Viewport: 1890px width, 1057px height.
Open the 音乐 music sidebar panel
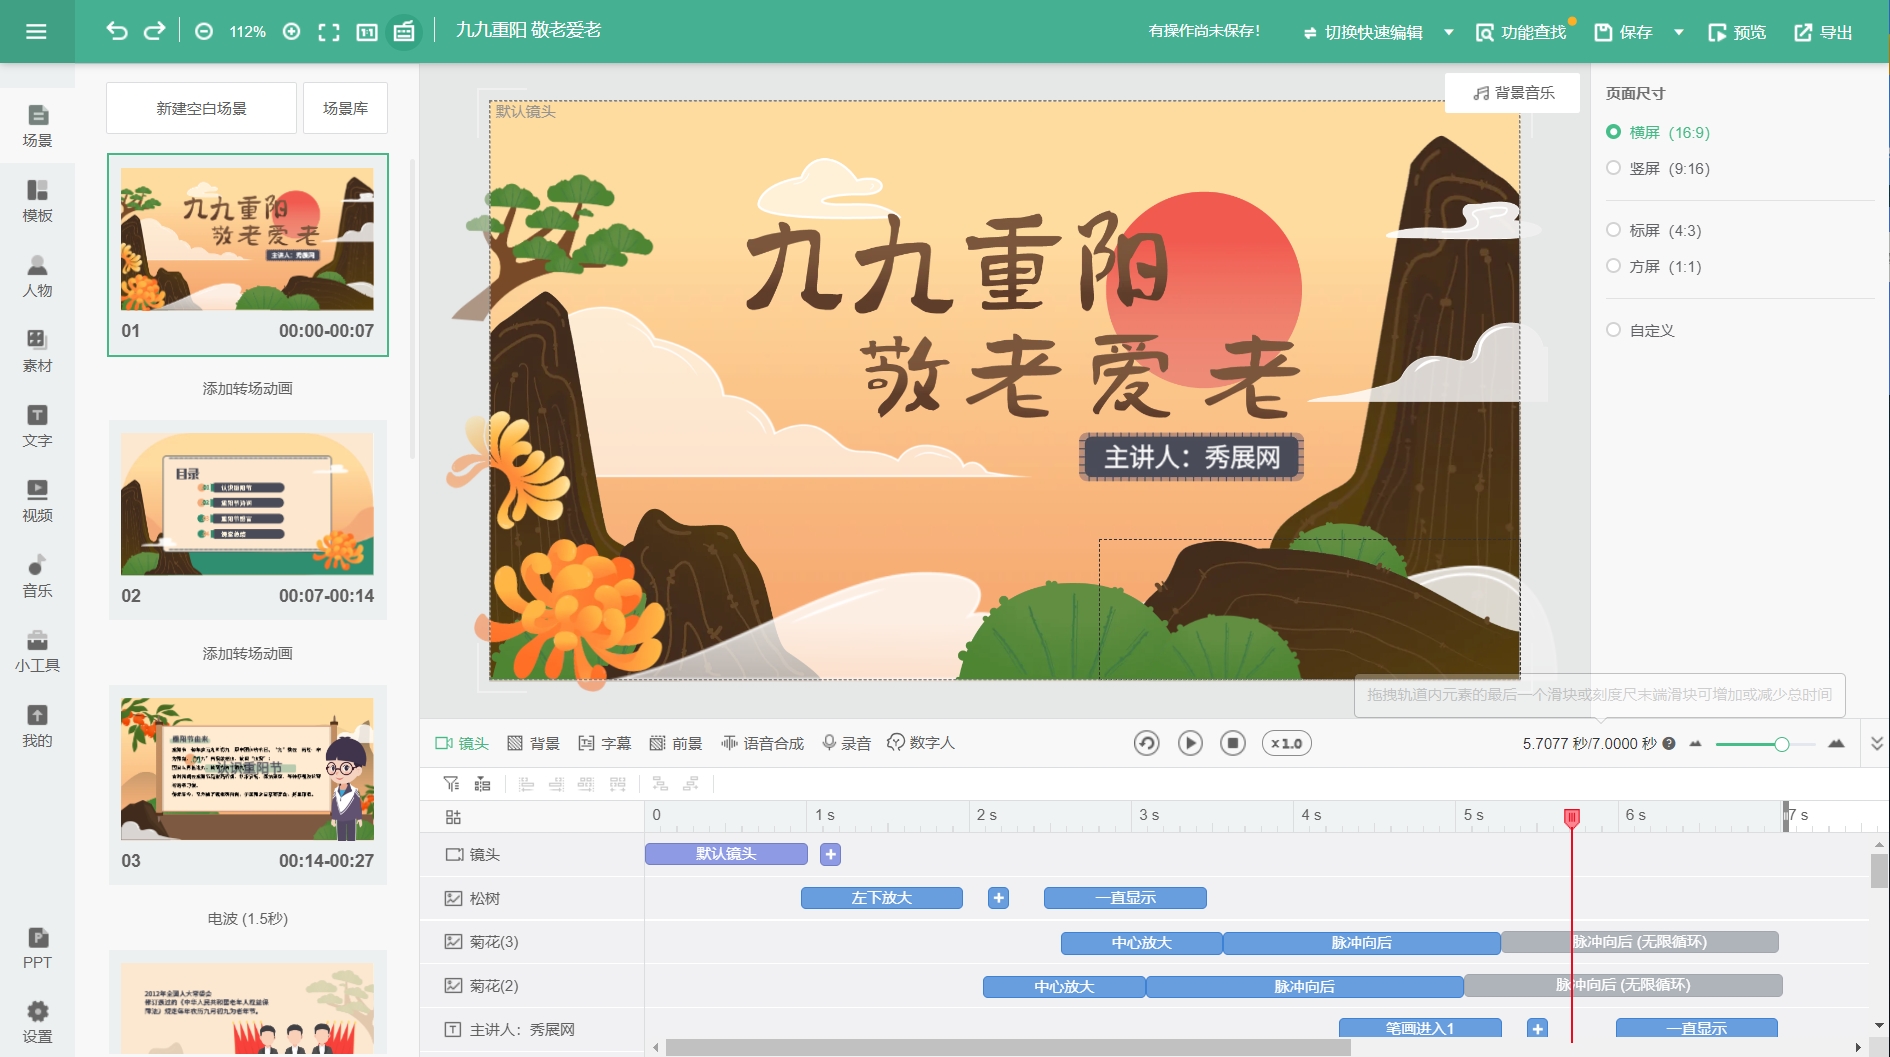37,576
